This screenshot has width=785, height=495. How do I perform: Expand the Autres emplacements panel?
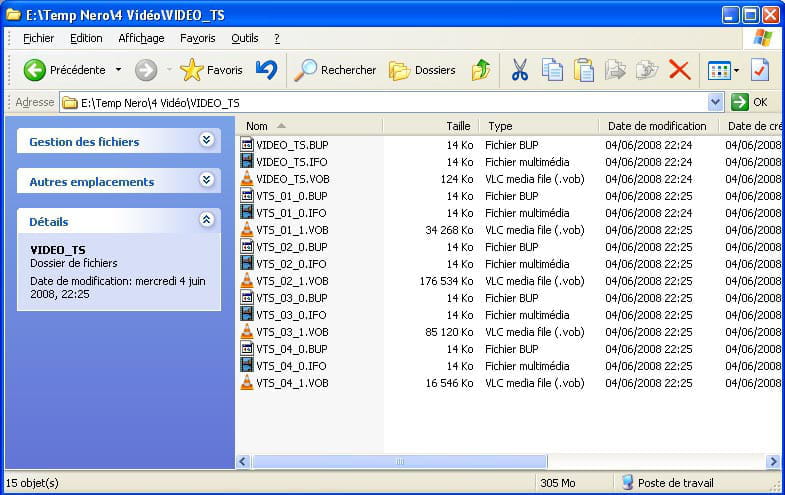[x=206, y=180]
